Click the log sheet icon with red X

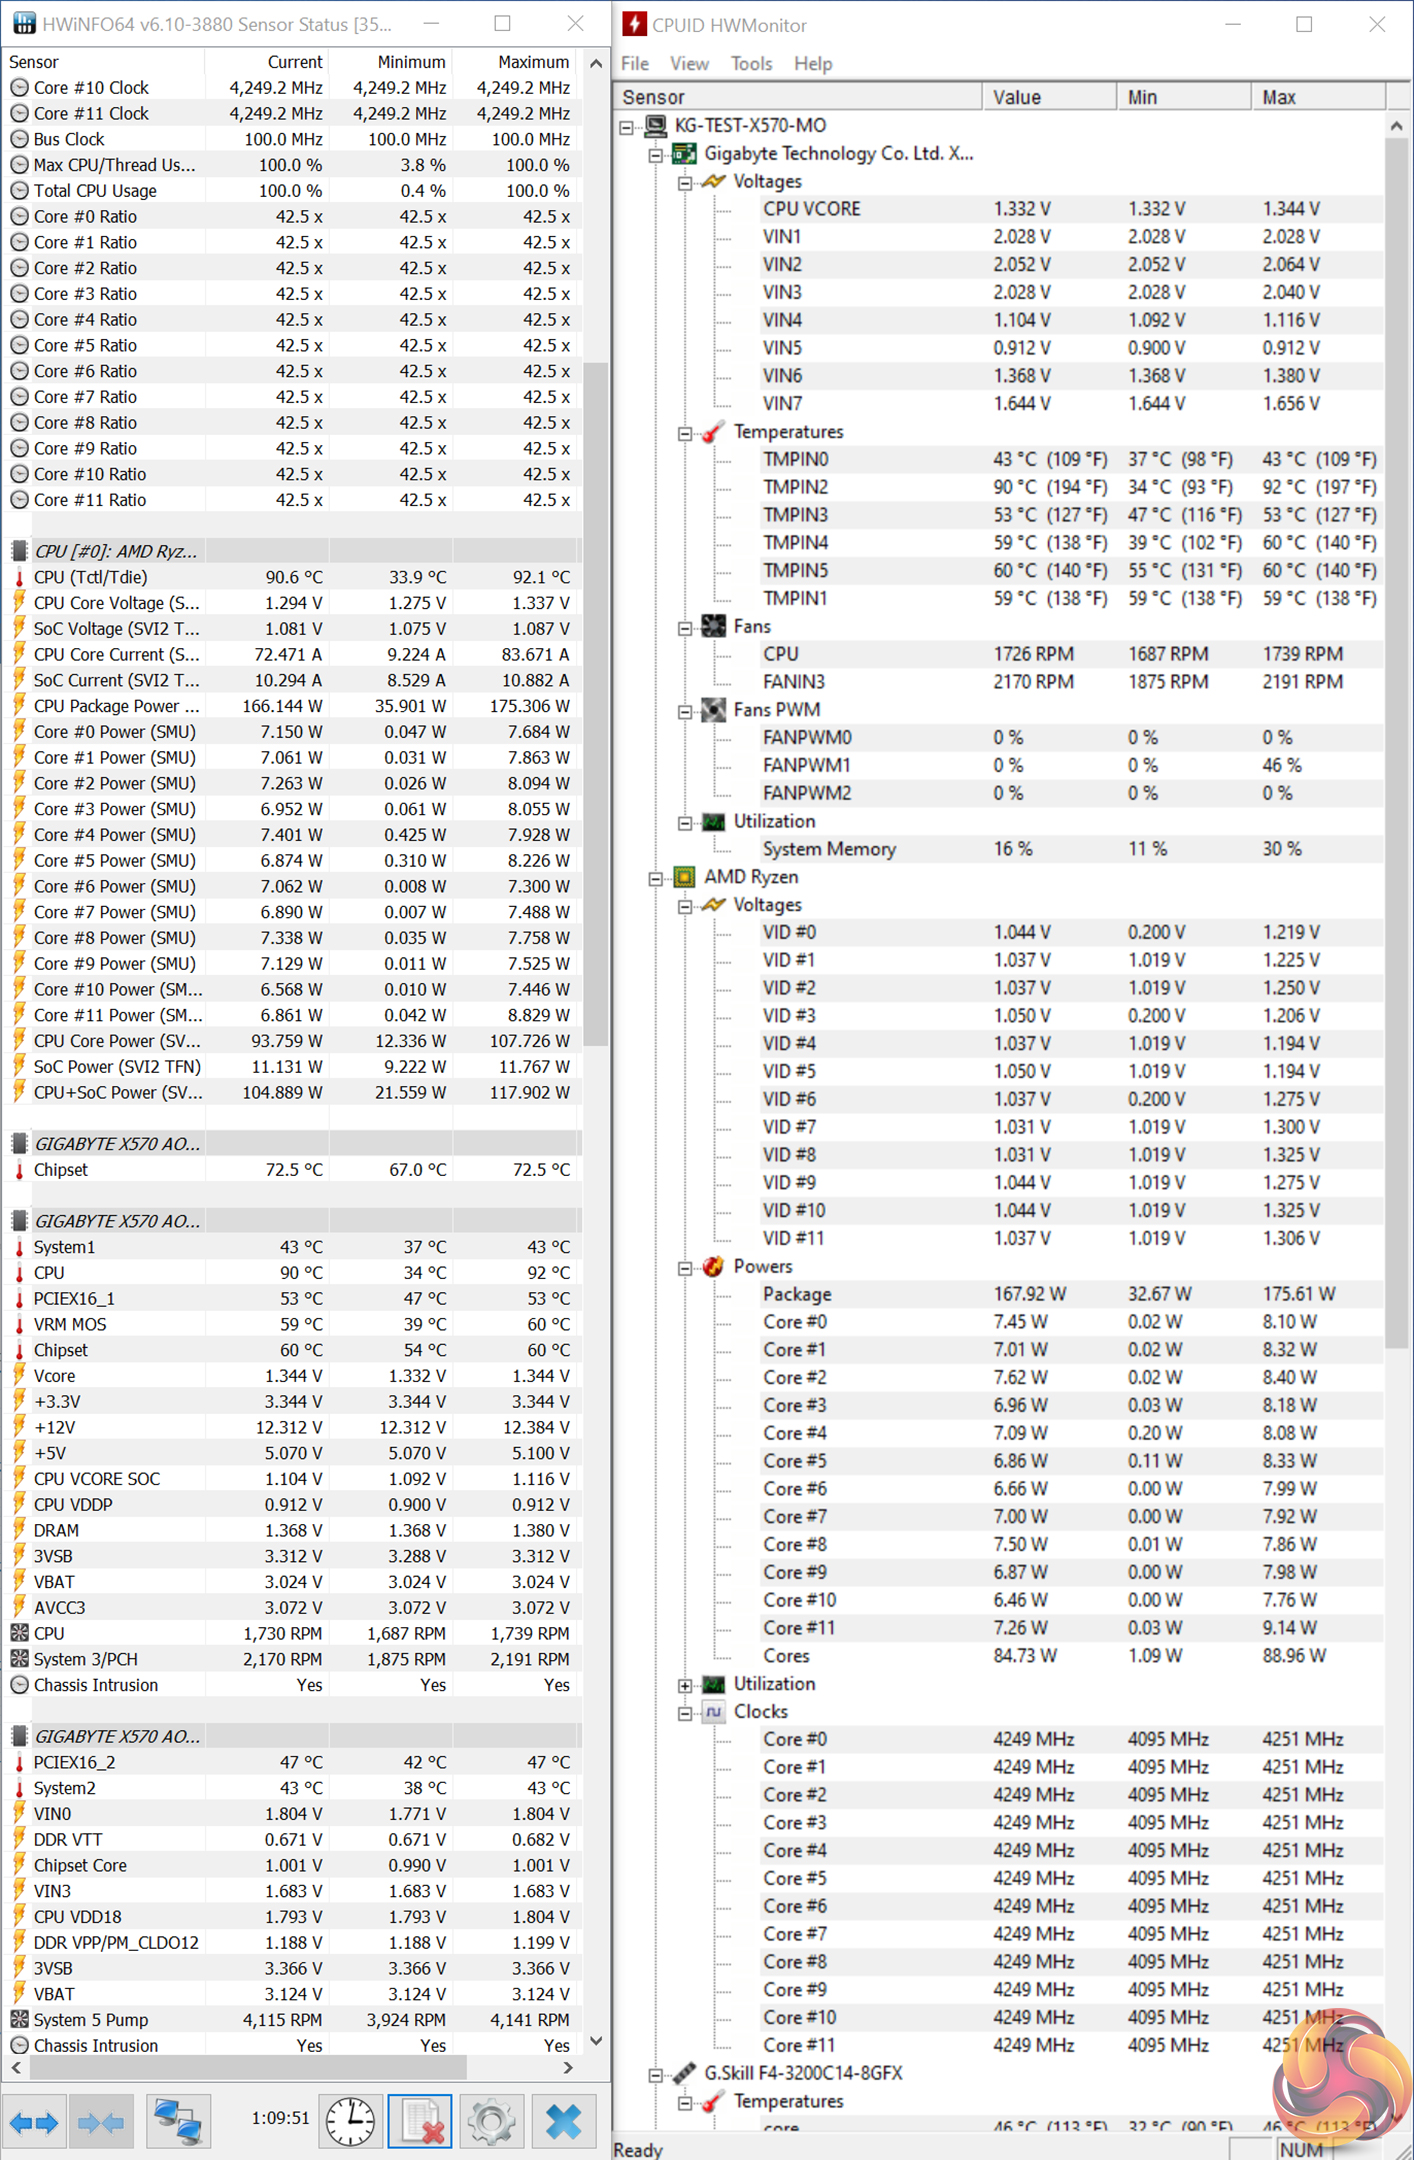tap(420, 2120)
